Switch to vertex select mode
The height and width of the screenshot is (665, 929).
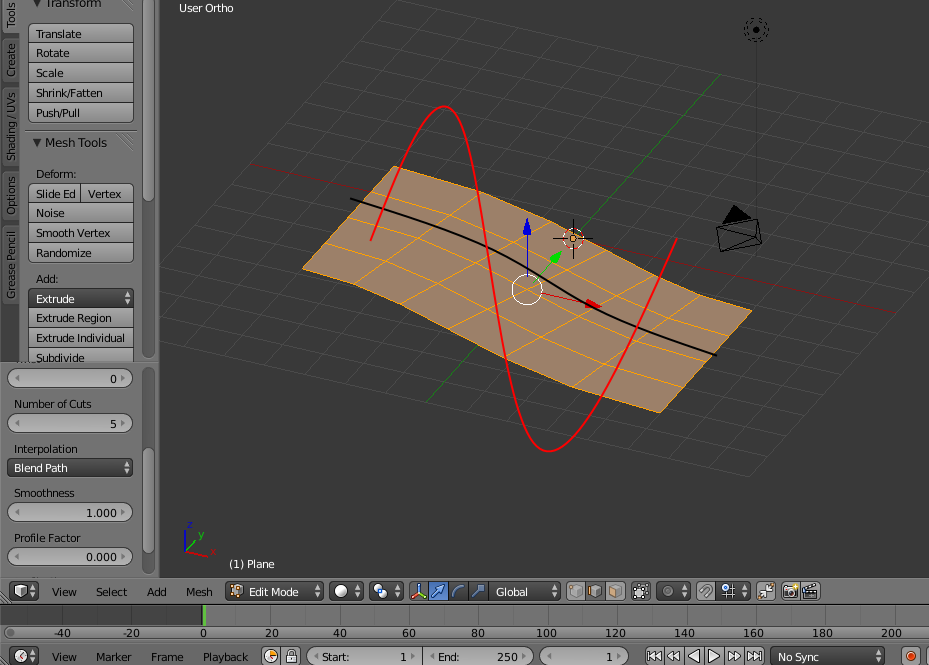[576, 591]
